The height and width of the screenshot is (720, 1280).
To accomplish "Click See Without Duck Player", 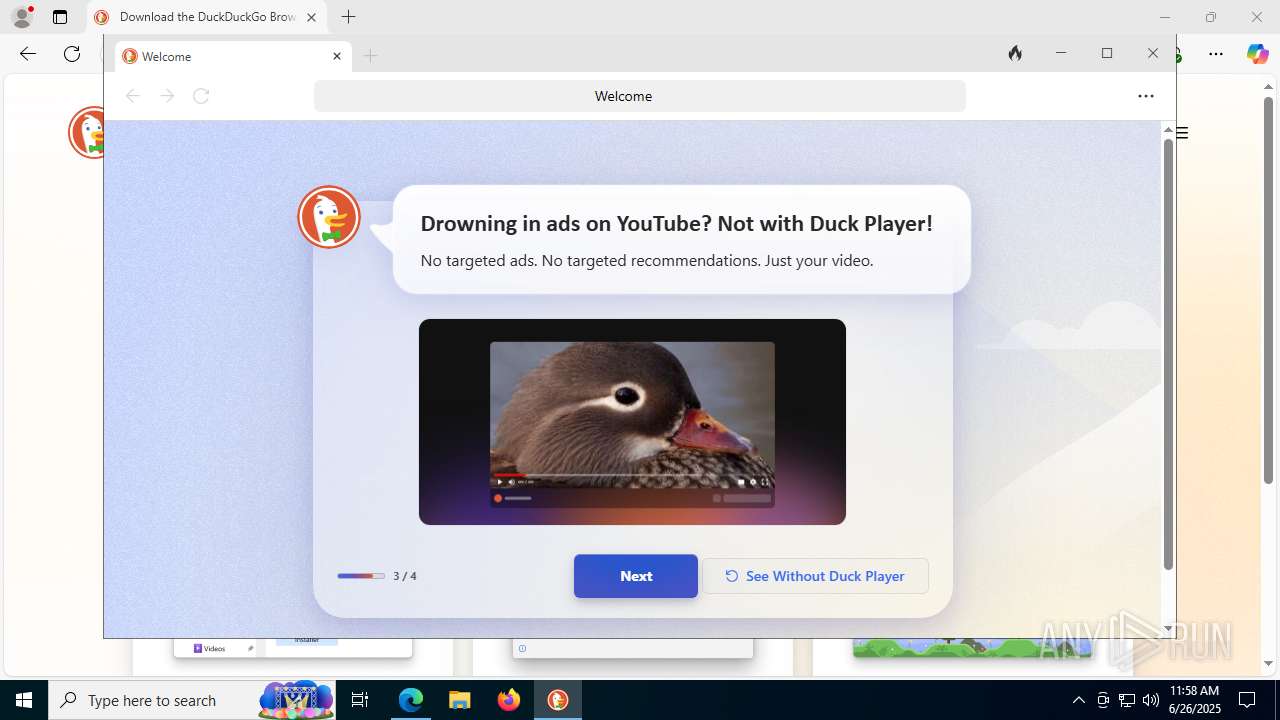I will pyautogui.click(x=815, y=576).
